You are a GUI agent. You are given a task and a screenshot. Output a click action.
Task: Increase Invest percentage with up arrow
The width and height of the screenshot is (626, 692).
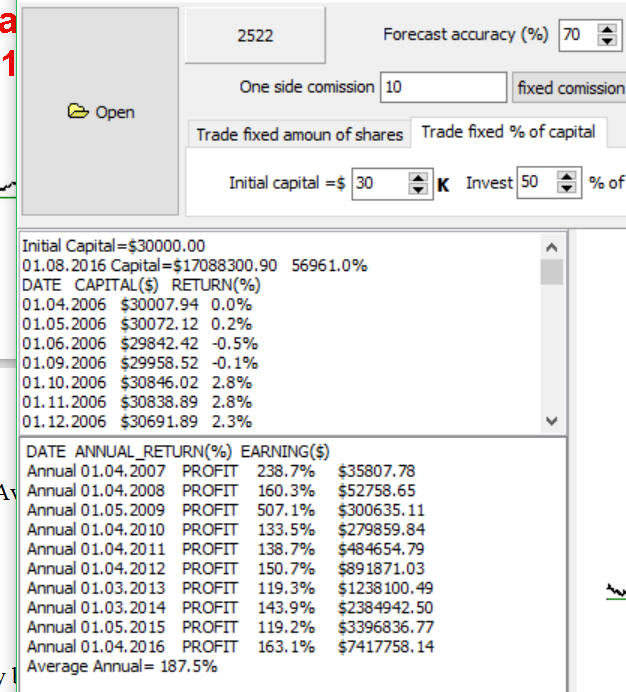(x=567, y=177)
